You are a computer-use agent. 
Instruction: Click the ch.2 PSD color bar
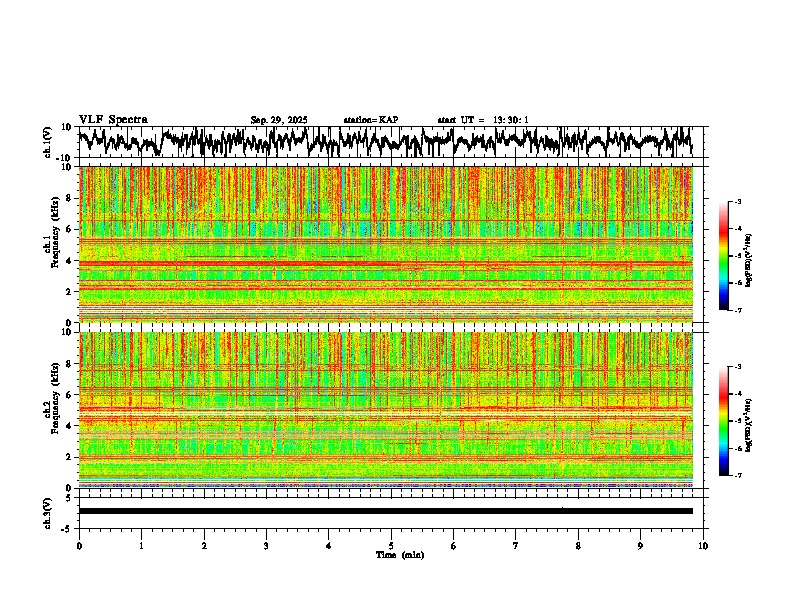tap(723, 421)
